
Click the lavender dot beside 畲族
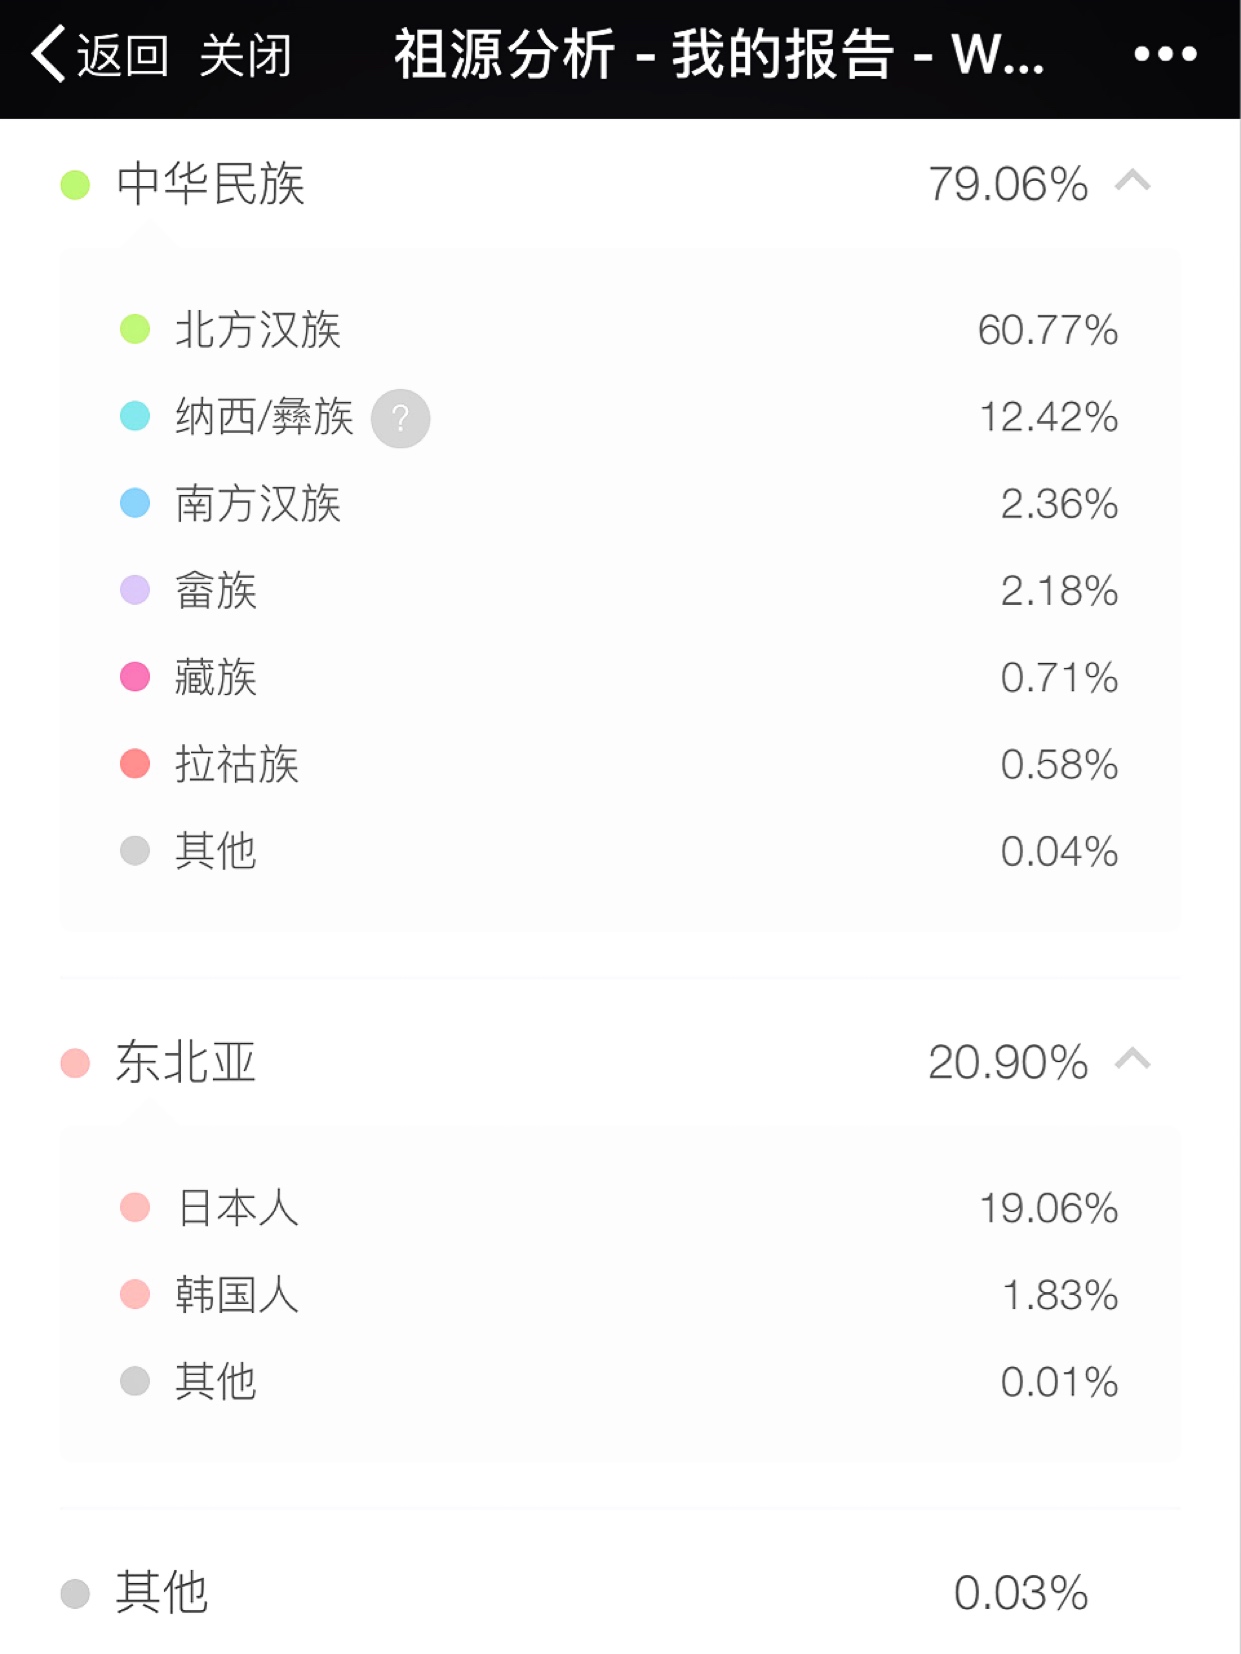click(x=135, y=590)
